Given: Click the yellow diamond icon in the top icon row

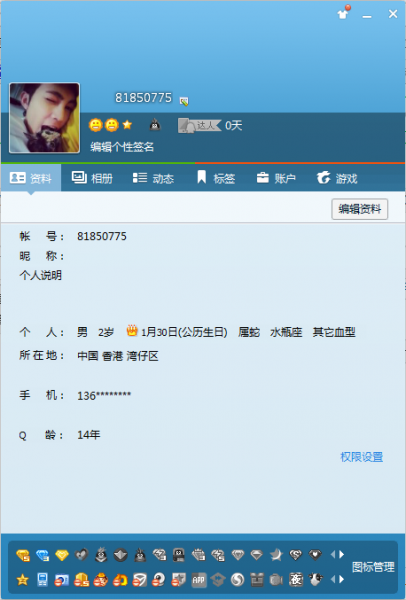Looking at the screenshot, I should (62, 555).
